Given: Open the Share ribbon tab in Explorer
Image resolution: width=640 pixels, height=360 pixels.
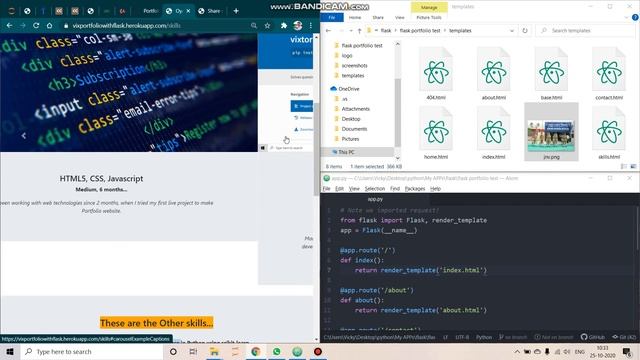Looking at the screenshot, I should 378,18.
